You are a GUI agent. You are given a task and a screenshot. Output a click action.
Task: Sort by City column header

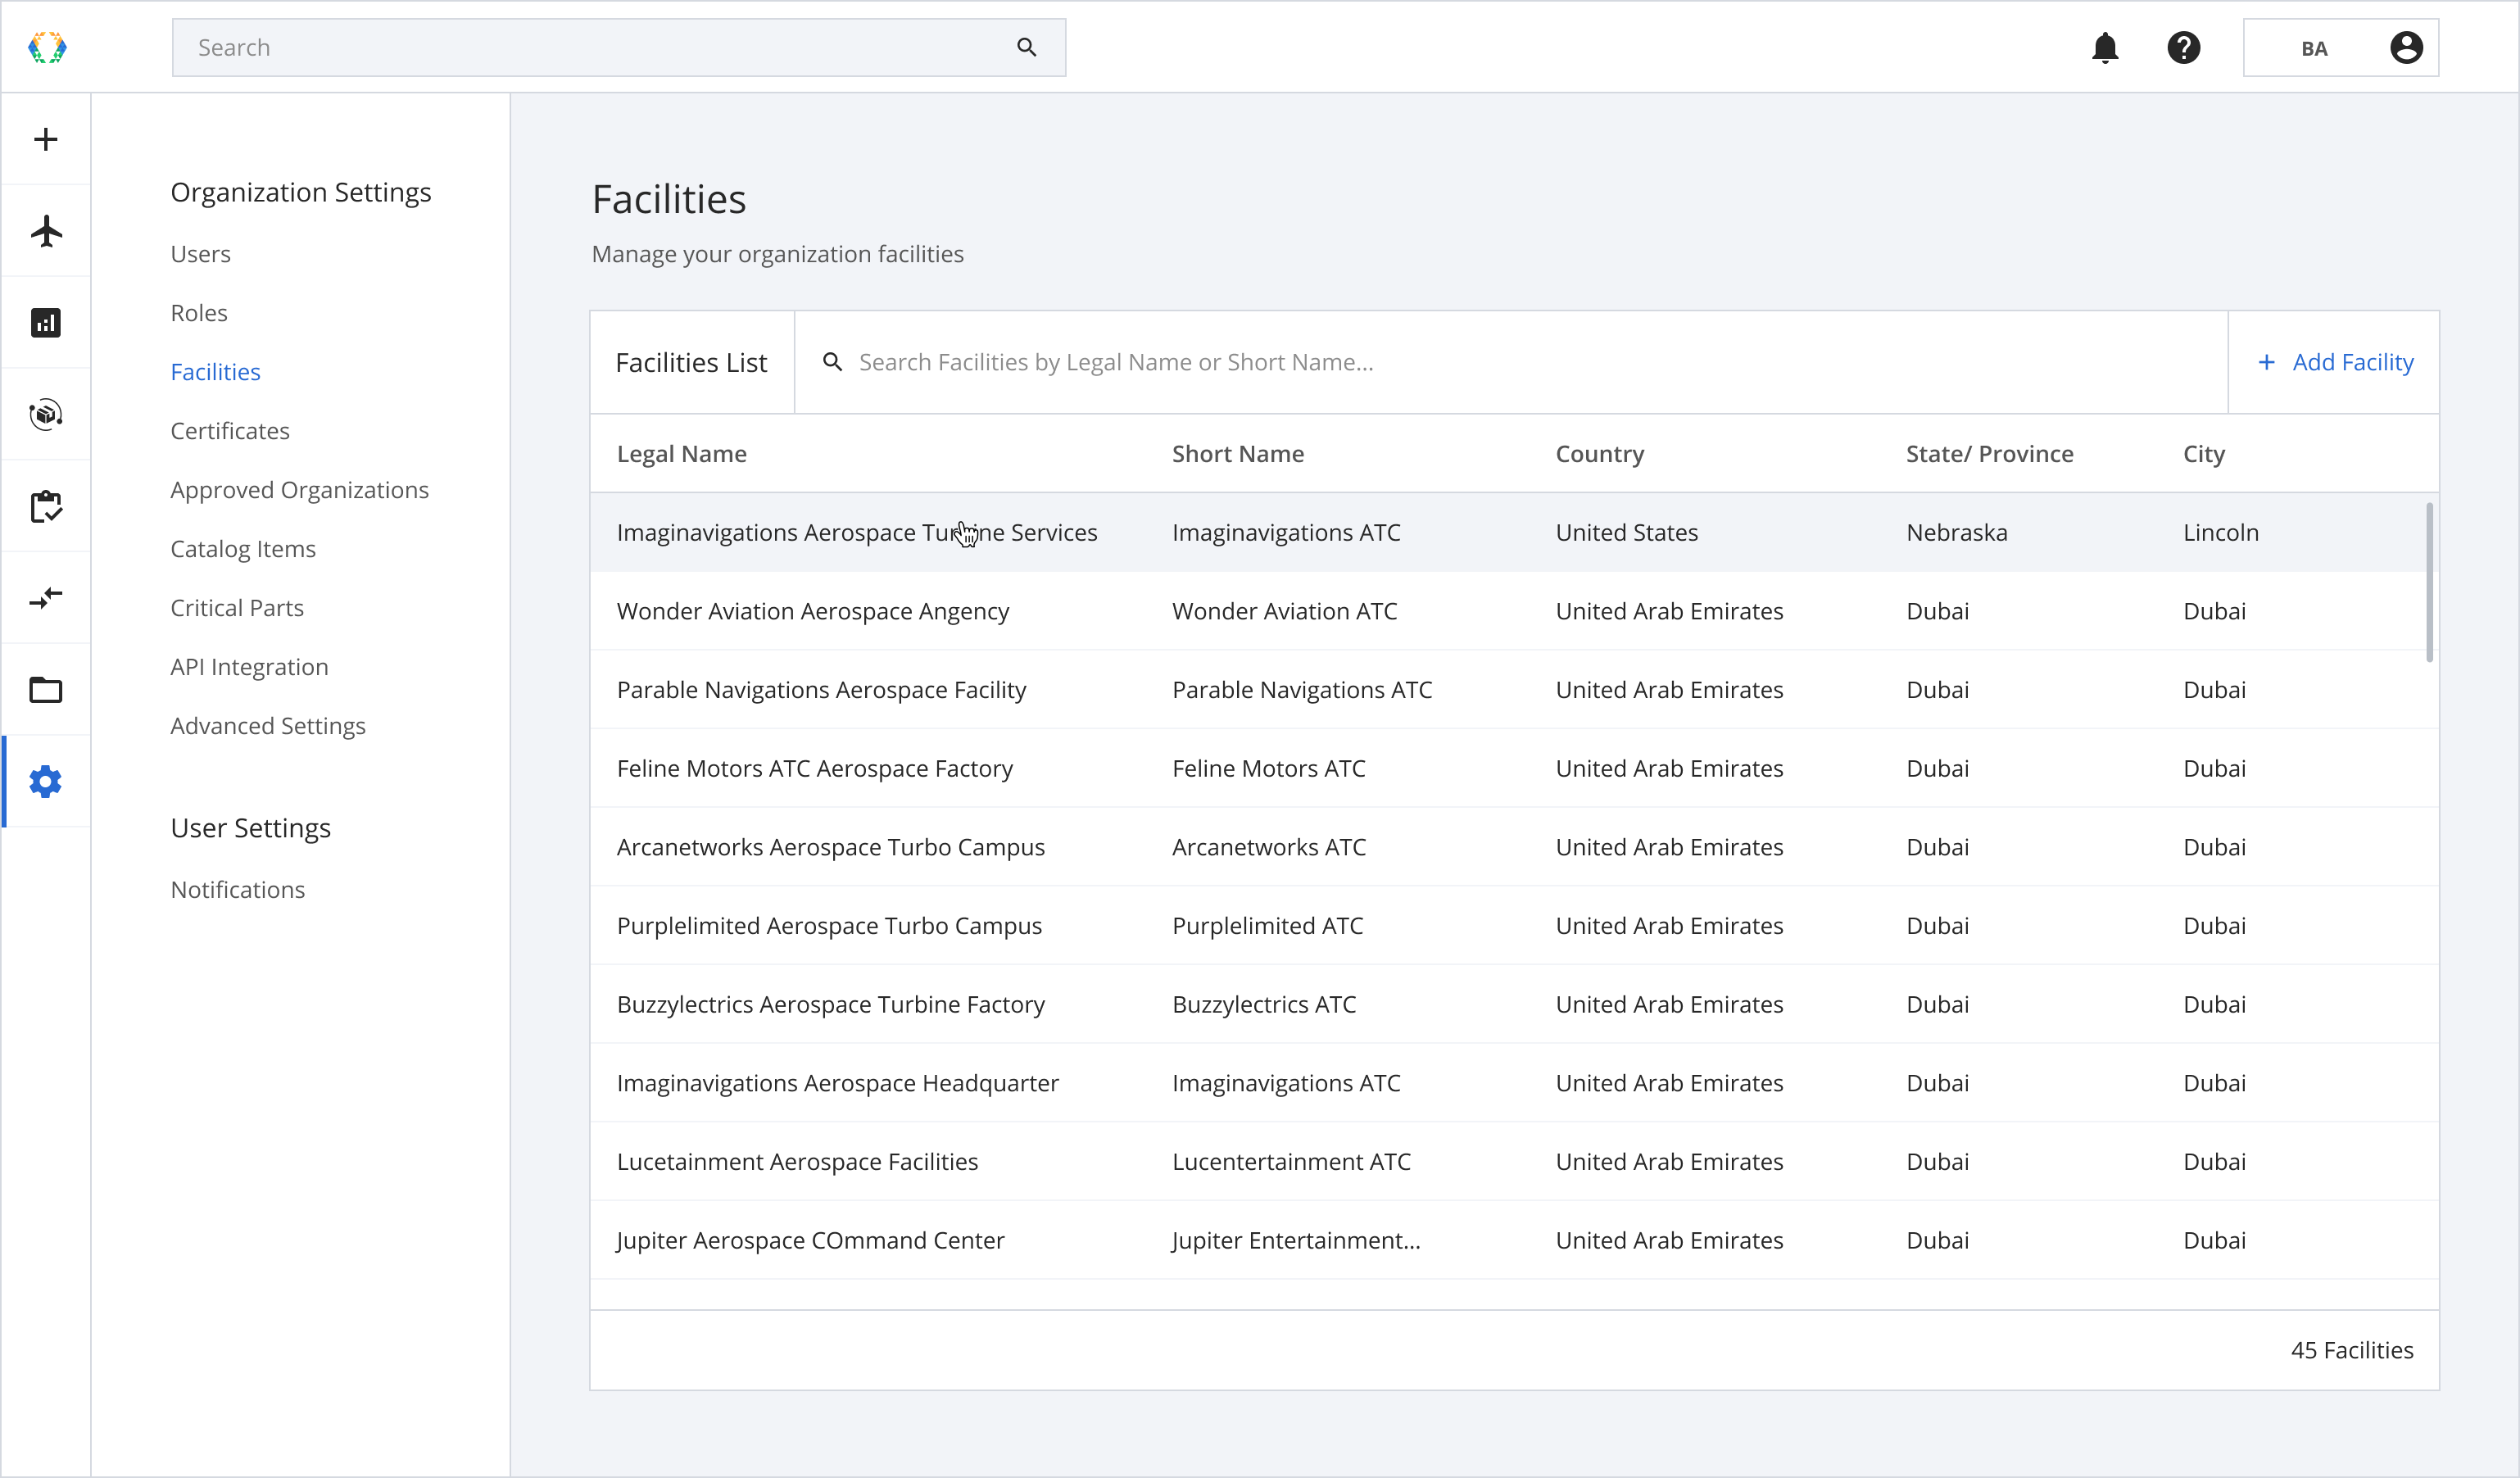coord(2204,454)
